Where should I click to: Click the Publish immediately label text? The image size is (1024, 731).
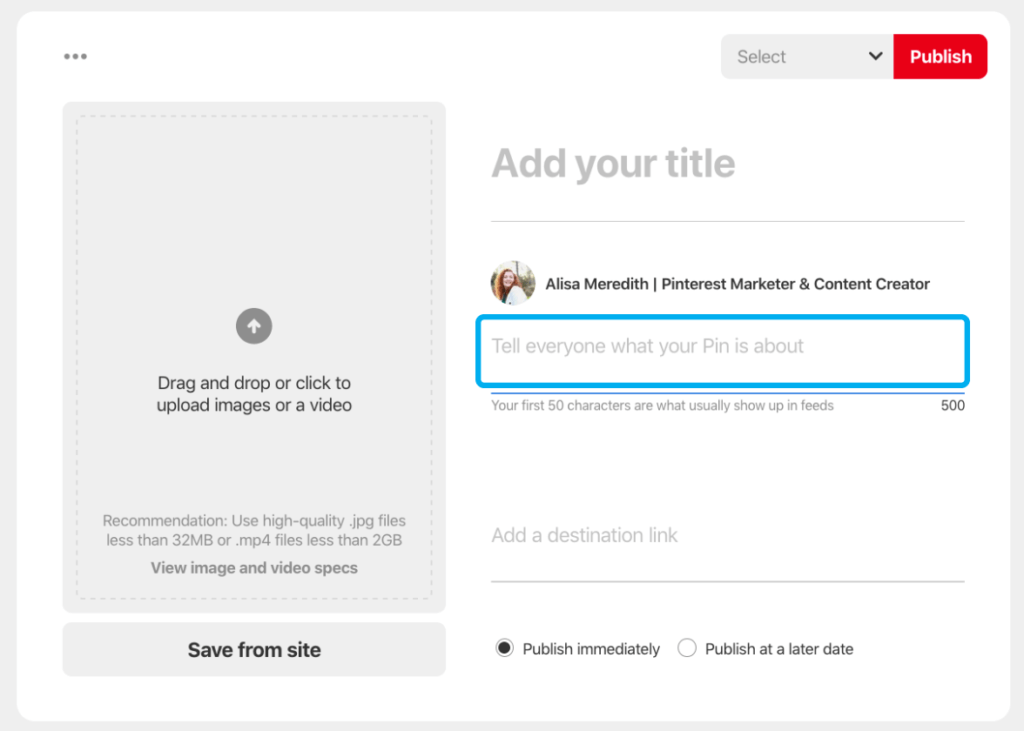point(591,649)
